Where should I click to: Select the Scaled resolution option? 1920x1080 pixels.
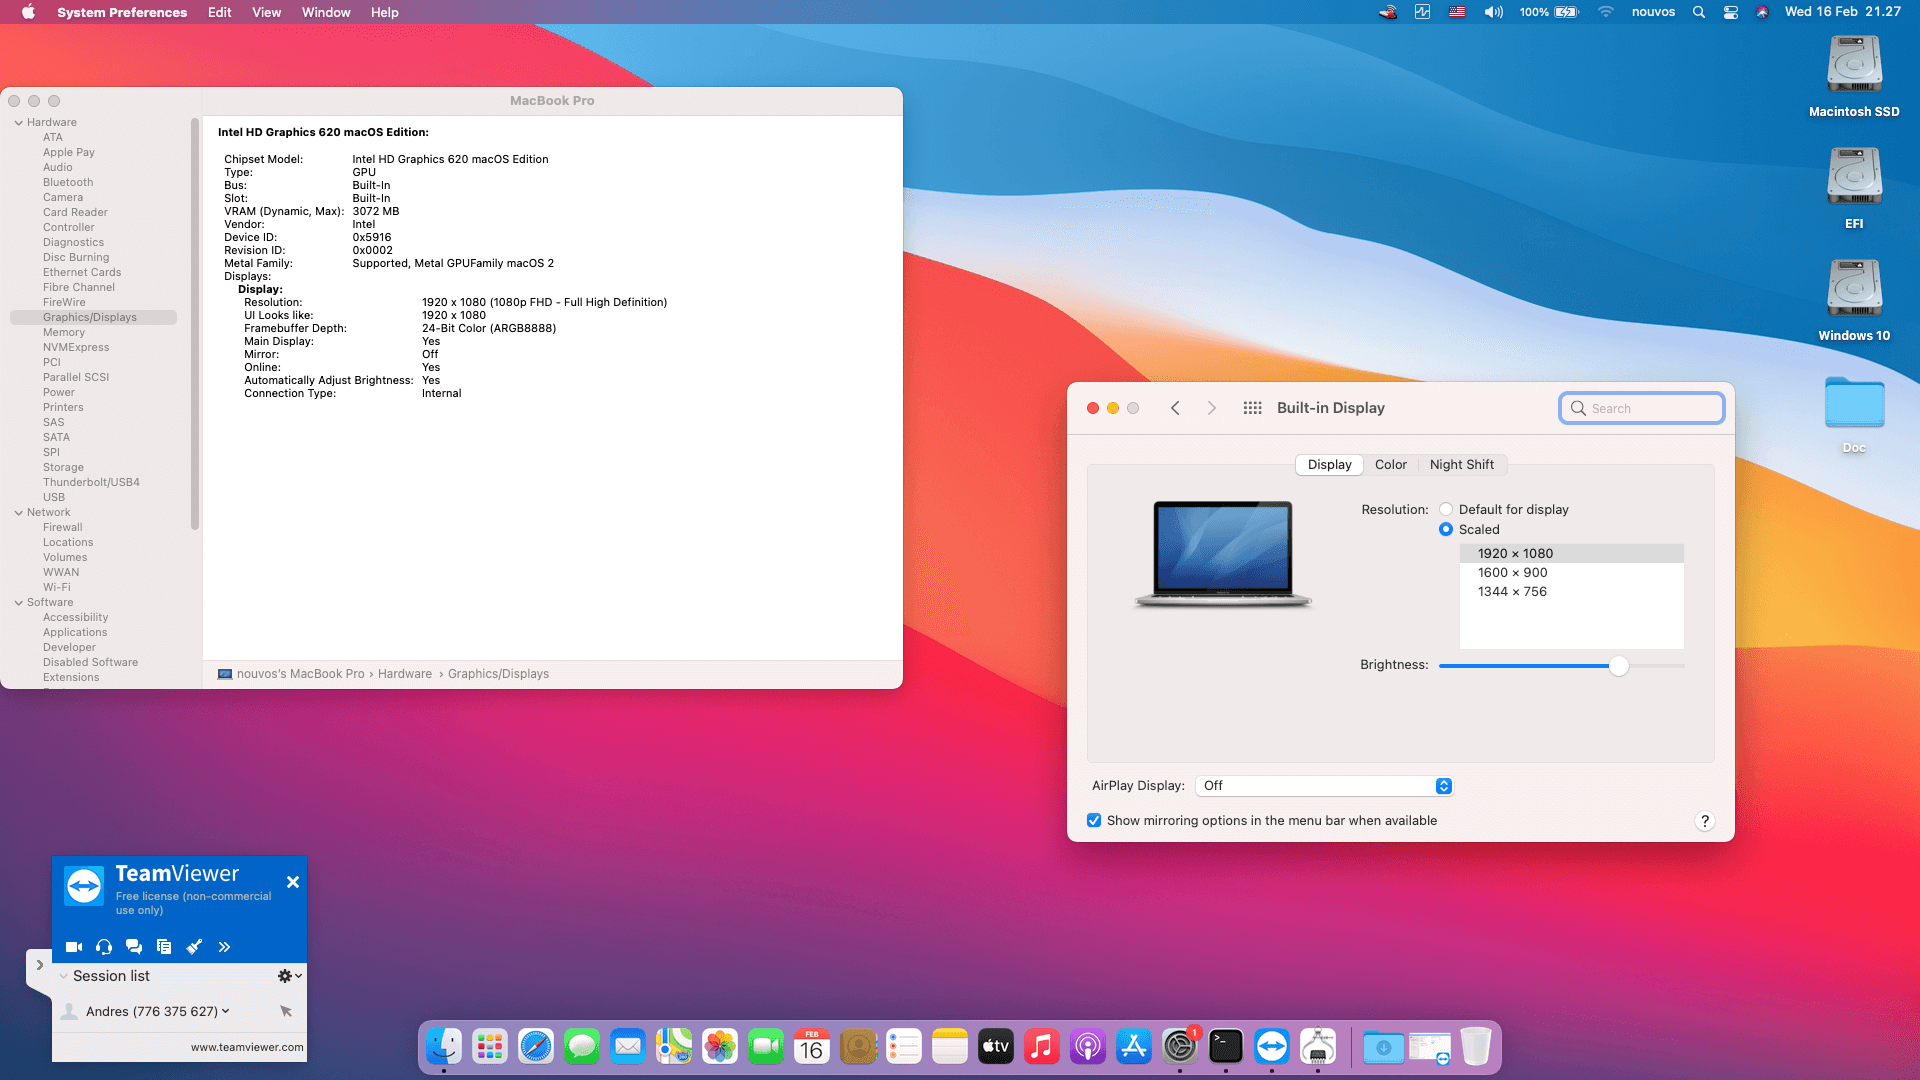tap(1445, 529)
